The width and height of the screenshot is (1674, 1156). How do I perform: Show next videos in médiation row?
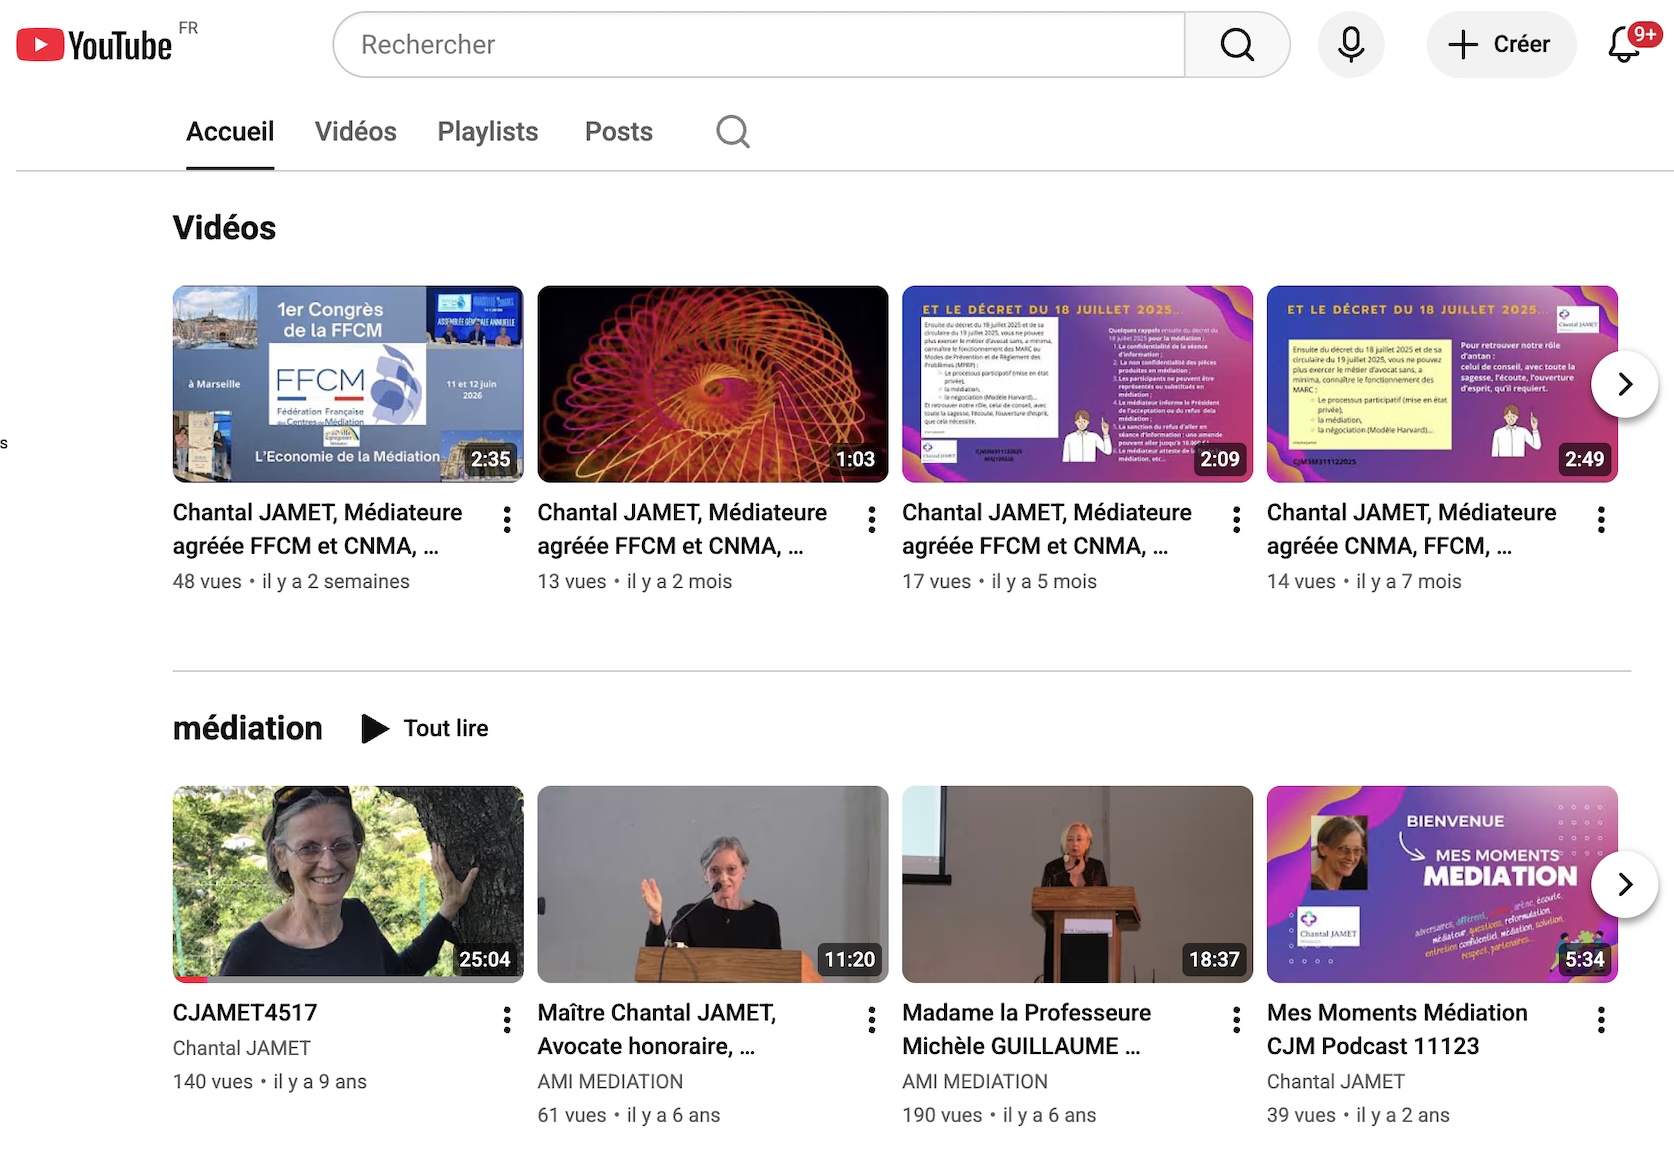point(1624,884)
